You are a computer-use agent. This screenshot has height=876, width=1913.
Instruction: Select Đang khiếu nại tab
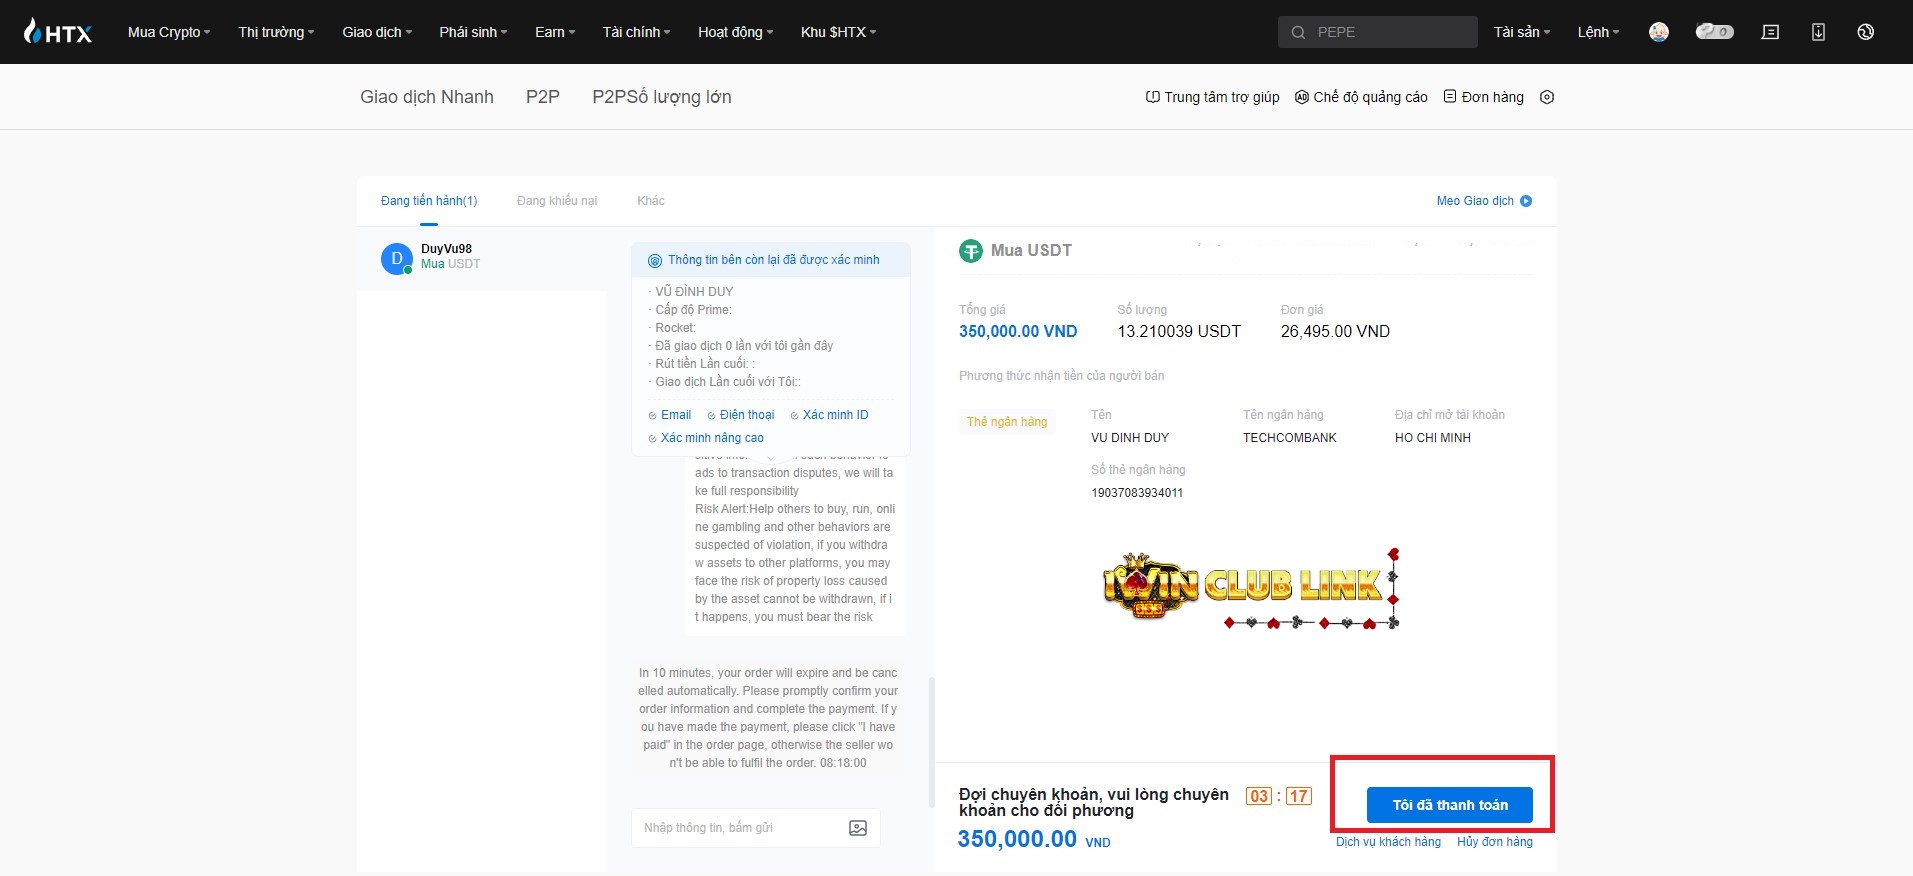click(x=557, y=201)
